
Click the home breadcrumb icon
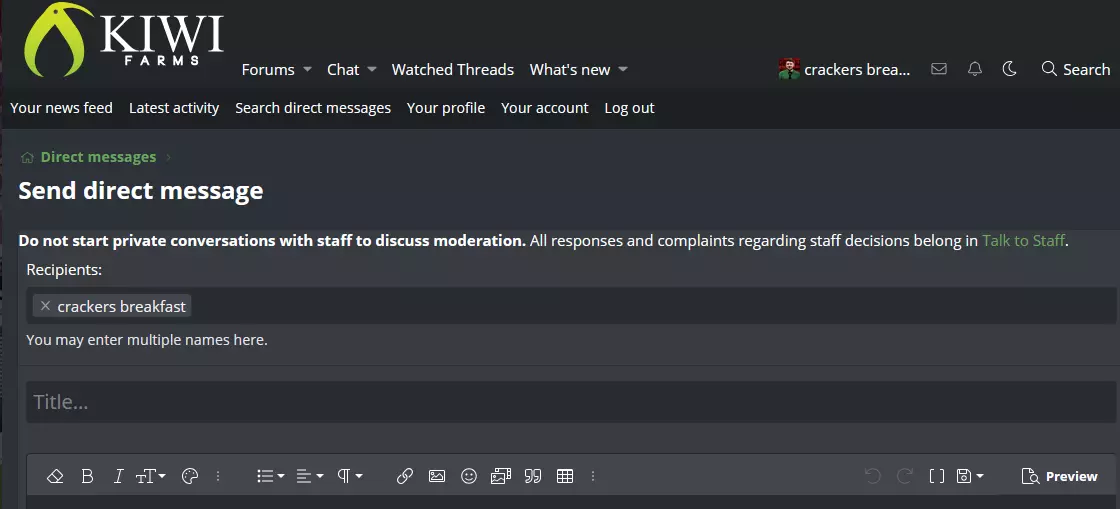[27, 157]
